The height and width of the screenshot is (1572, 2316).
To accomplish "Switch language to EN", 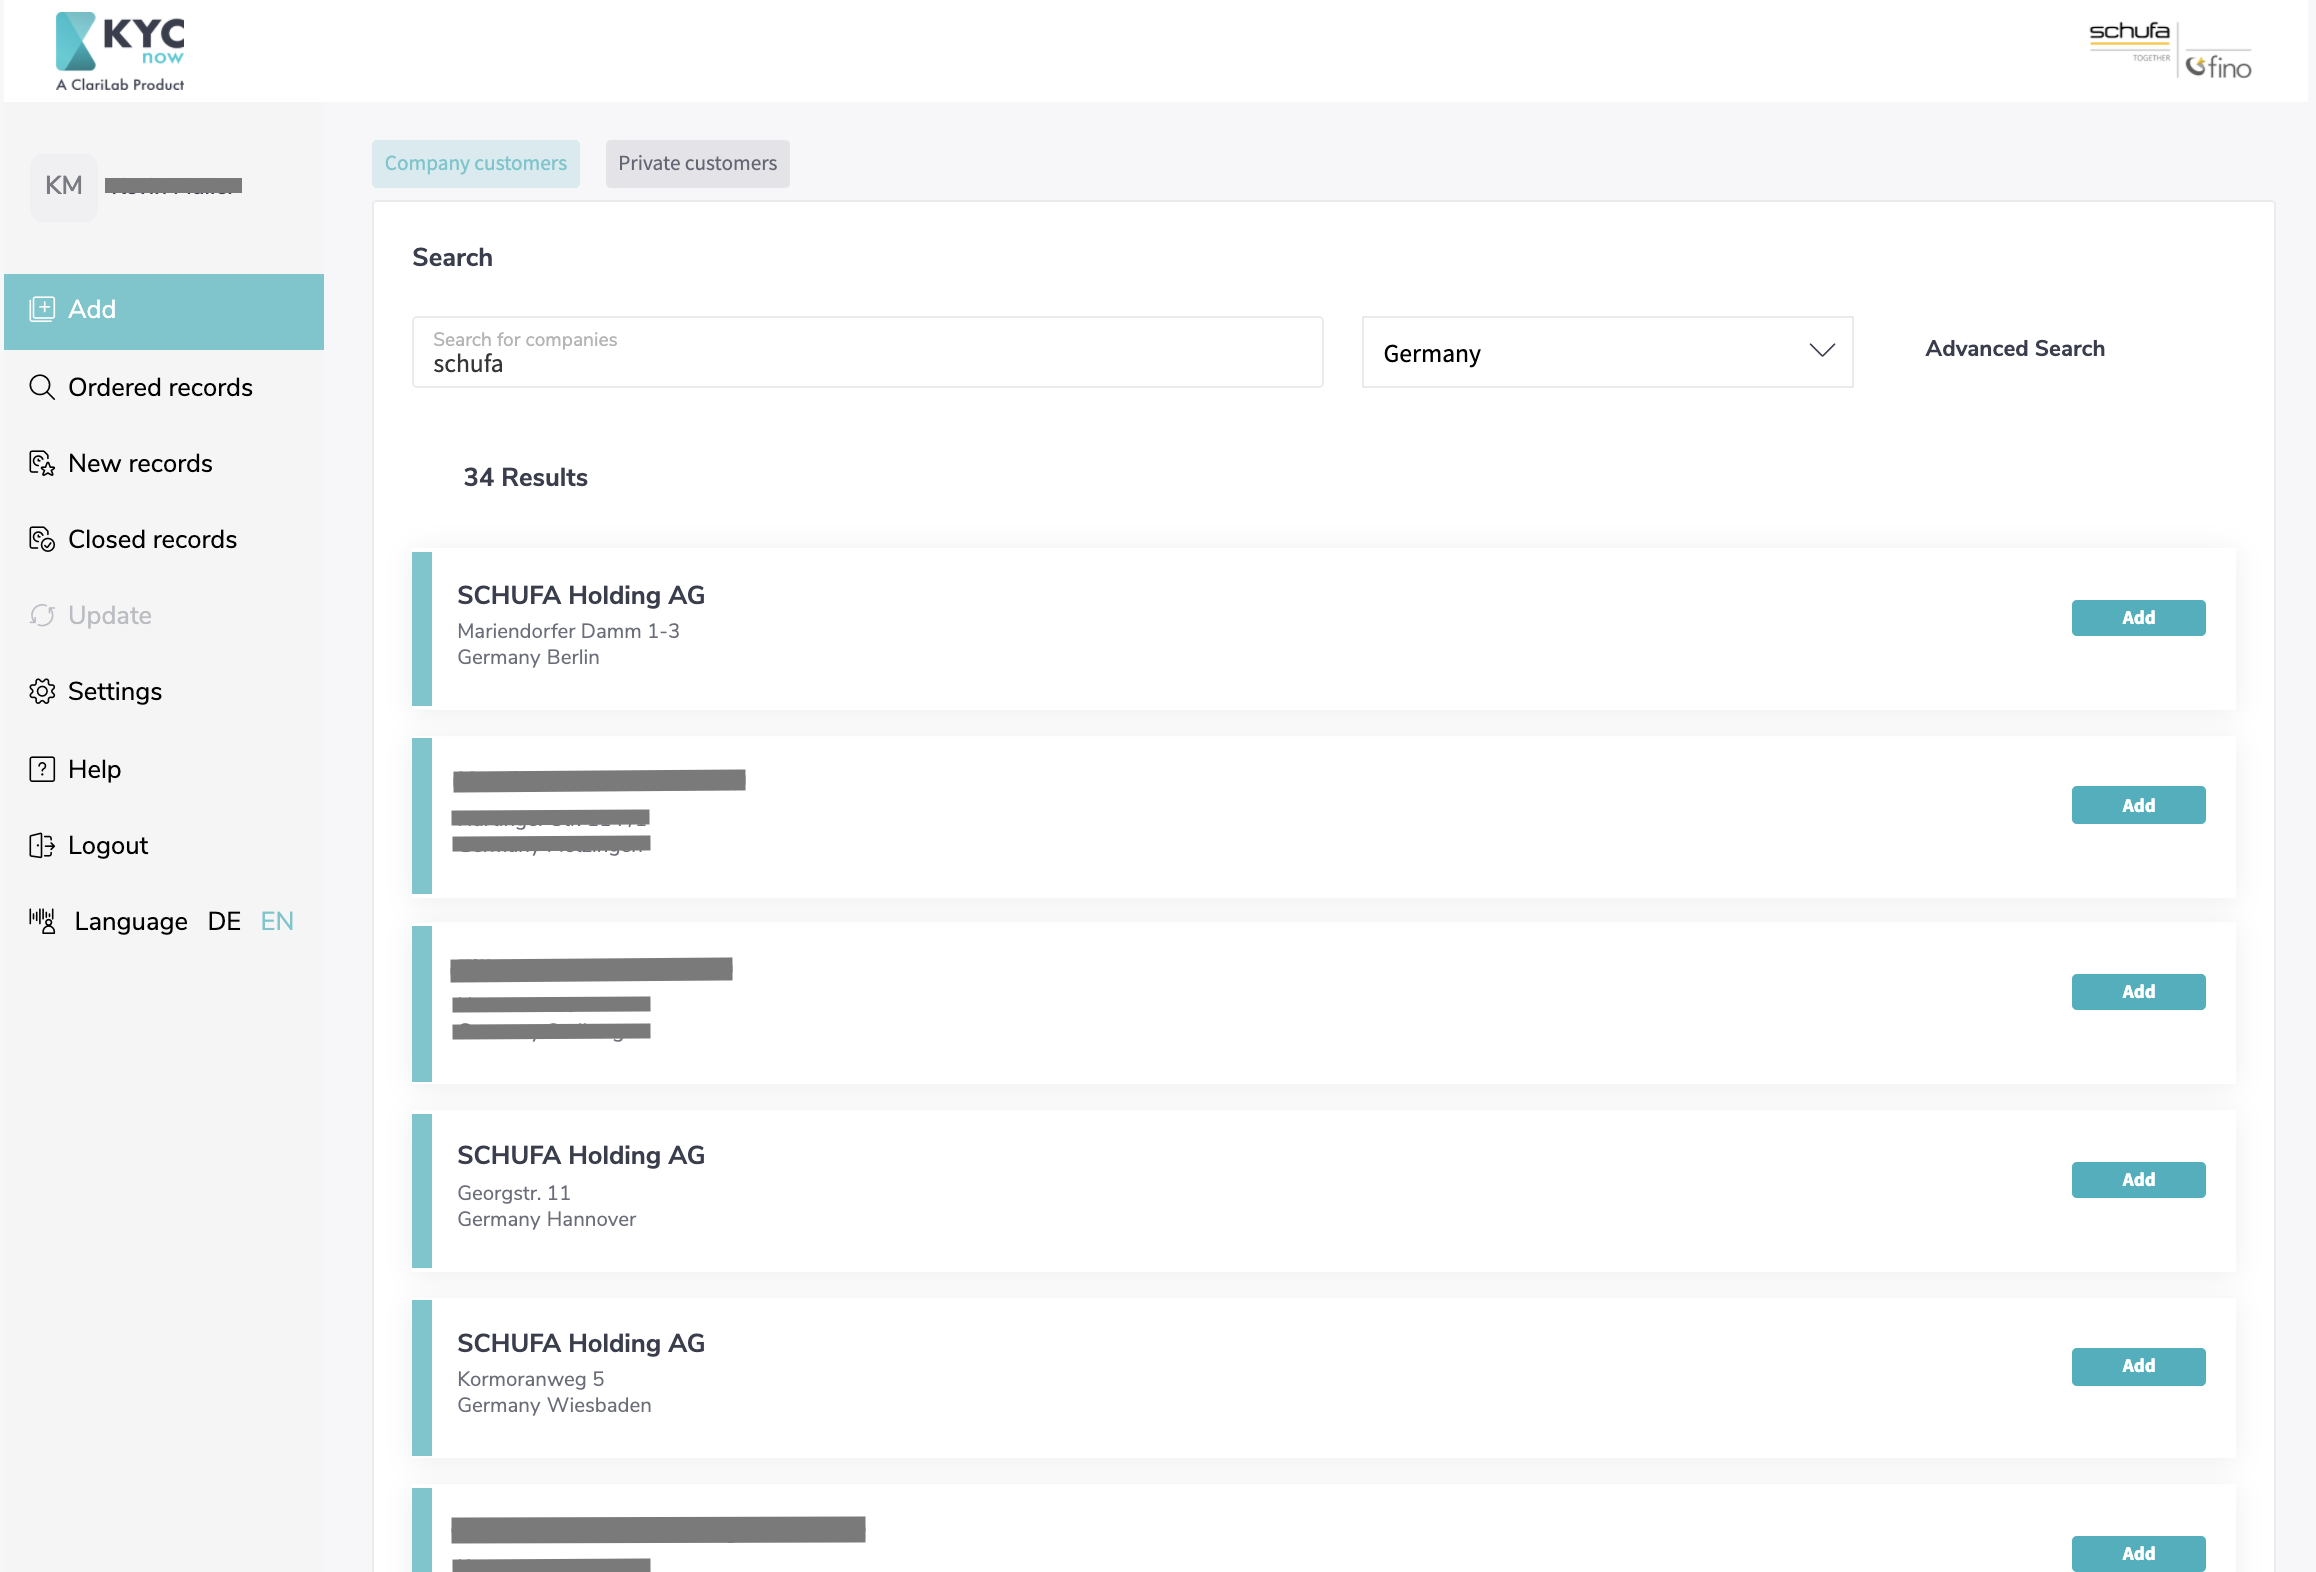I will [277, 921].
